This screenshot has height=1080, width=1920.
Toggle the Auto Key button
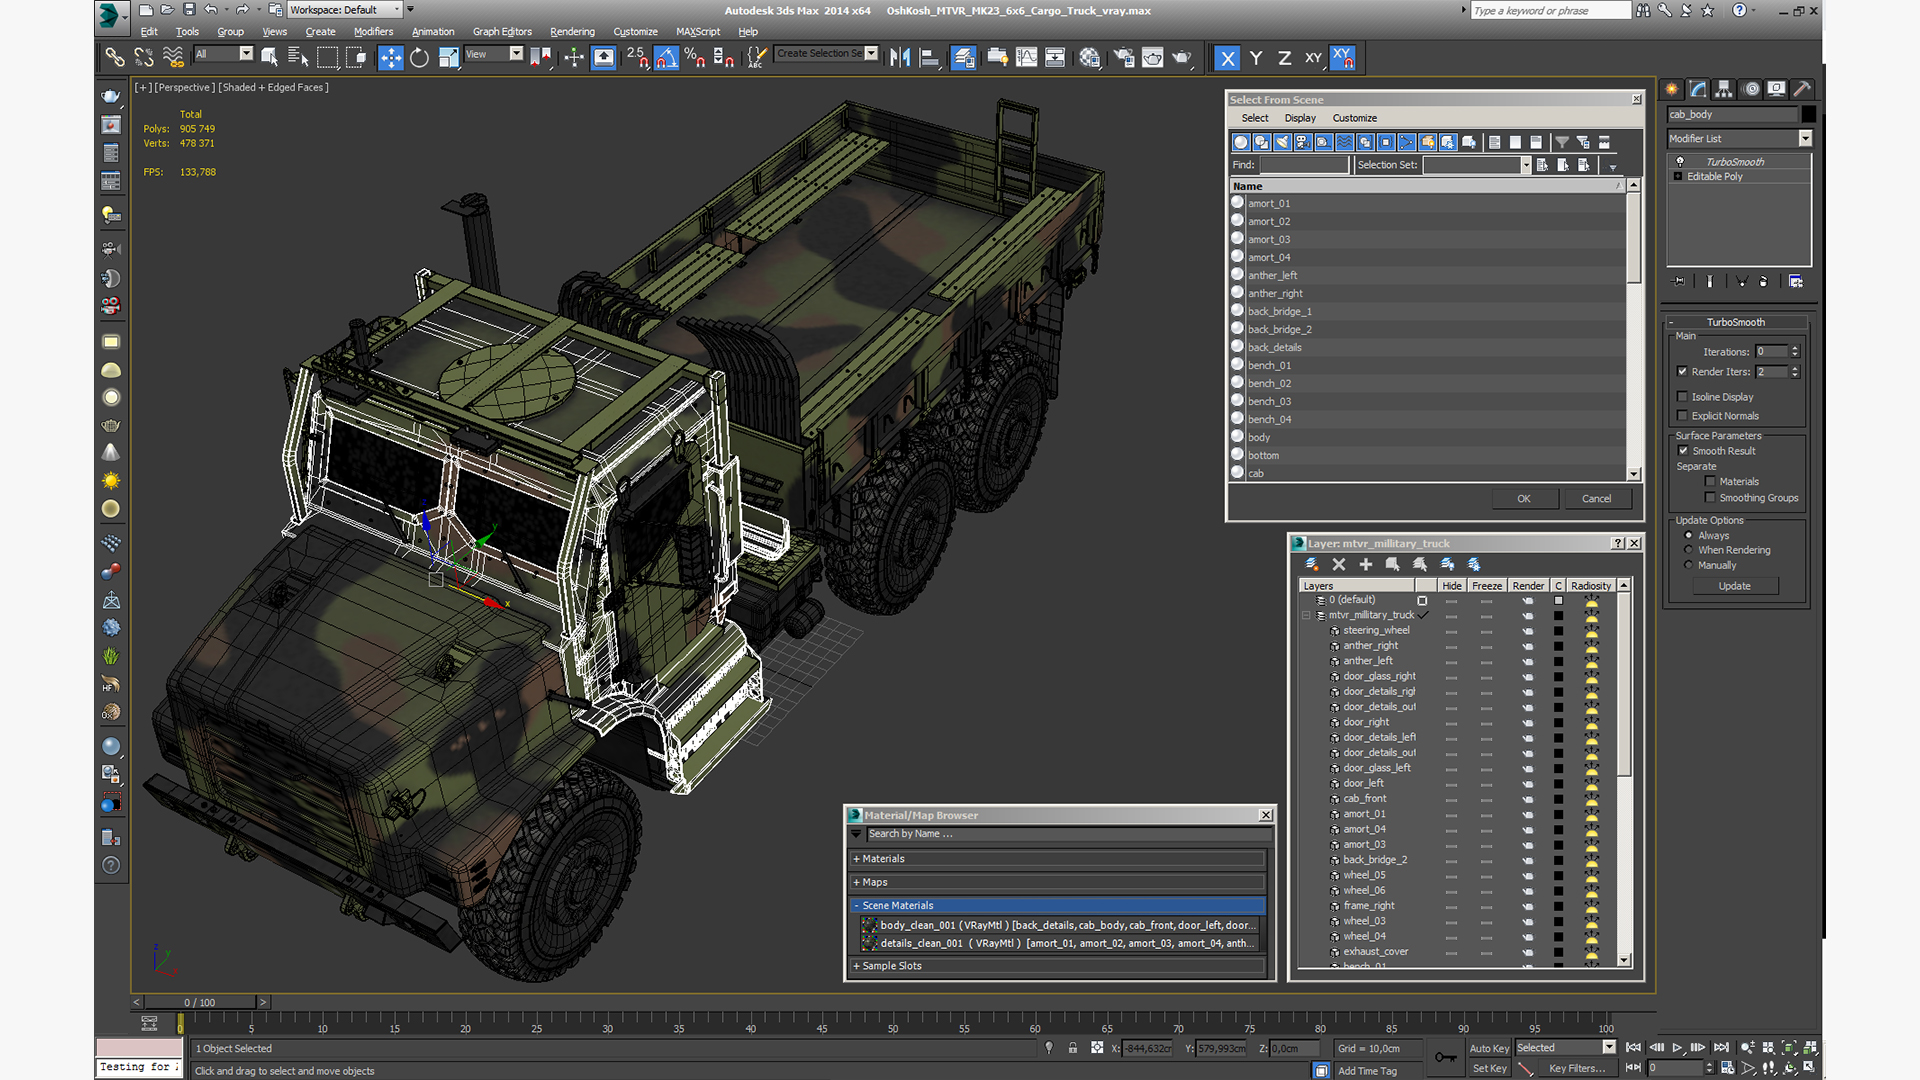1489,1049
